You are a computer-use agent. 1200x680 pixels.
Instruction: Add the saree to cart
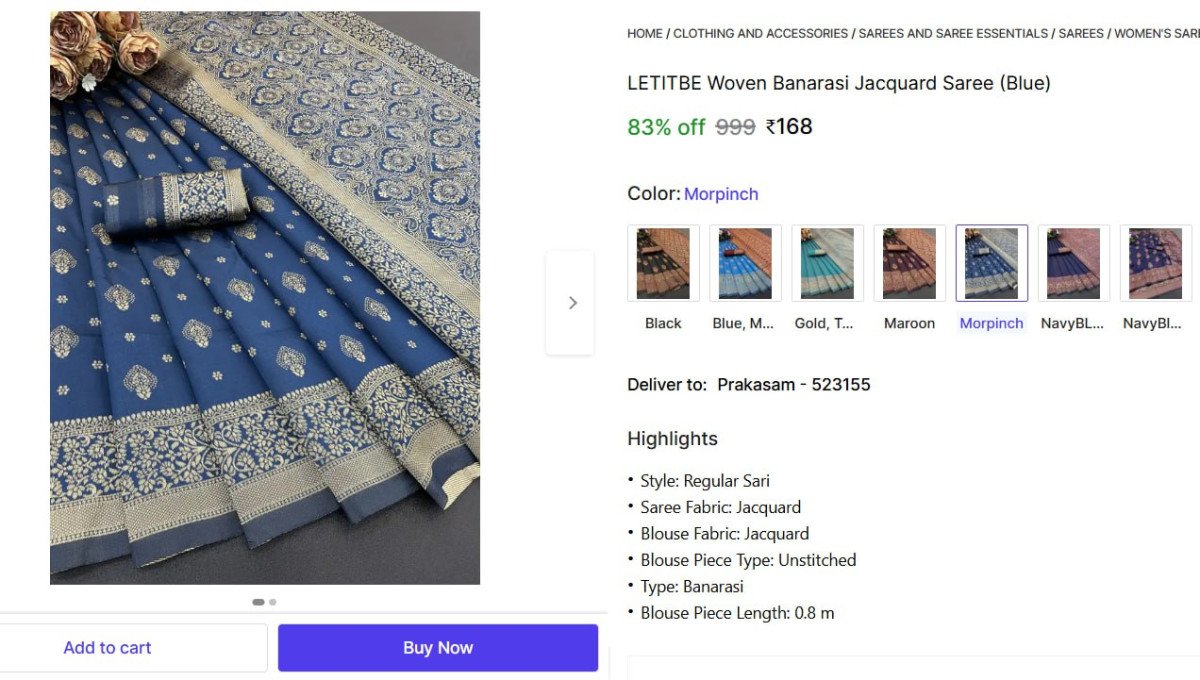pos(108,648)
